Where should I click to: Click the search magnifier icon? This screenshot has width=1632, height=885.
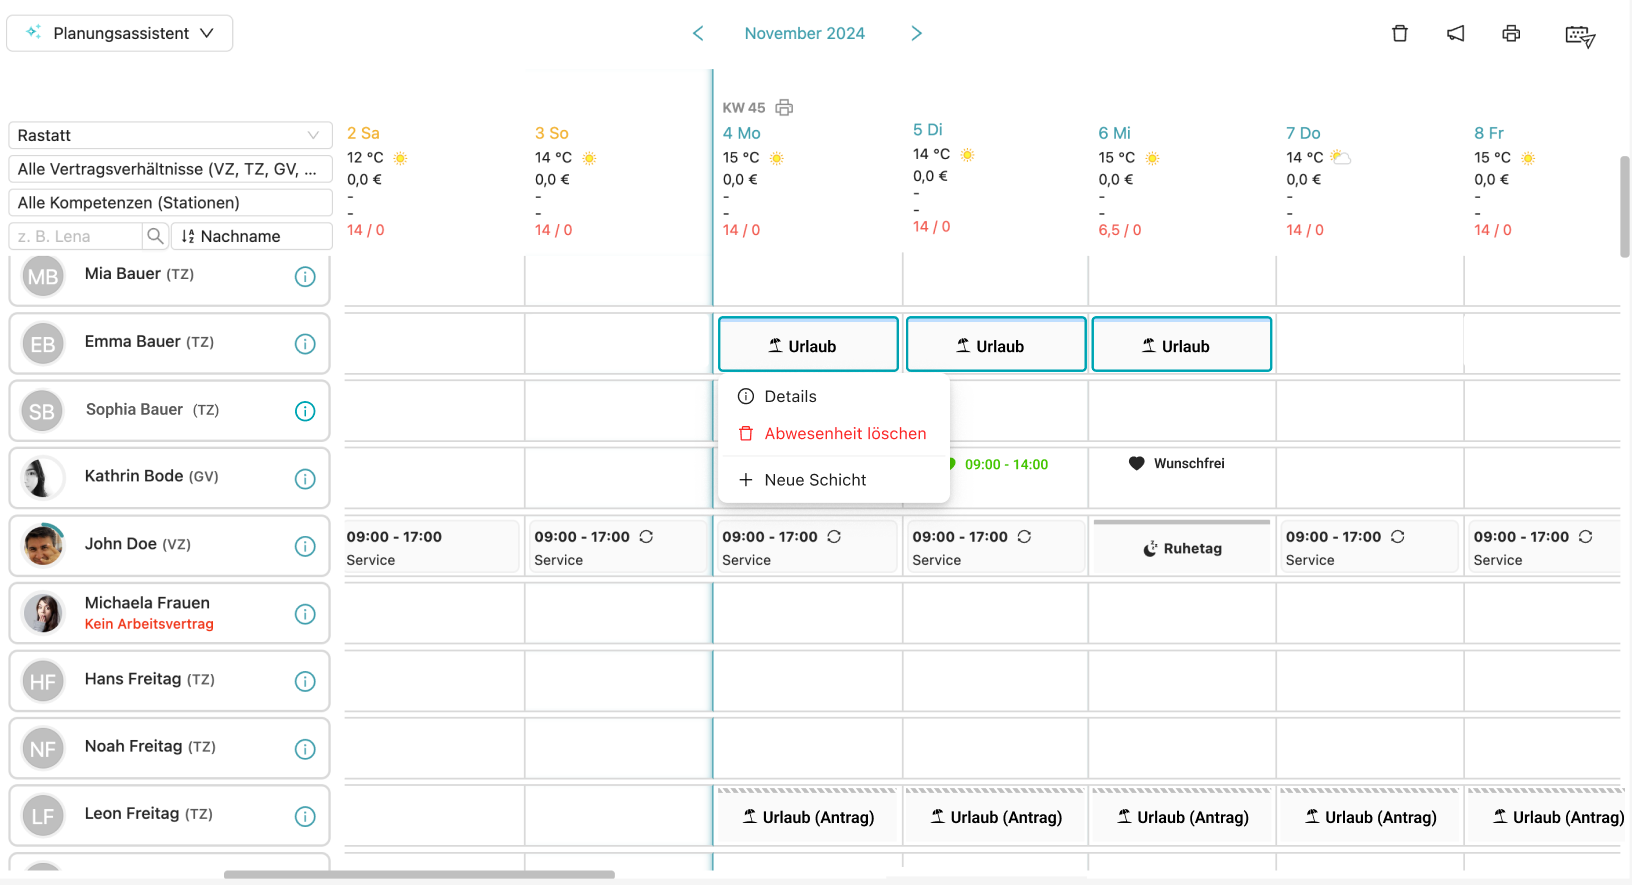point(155,236)
